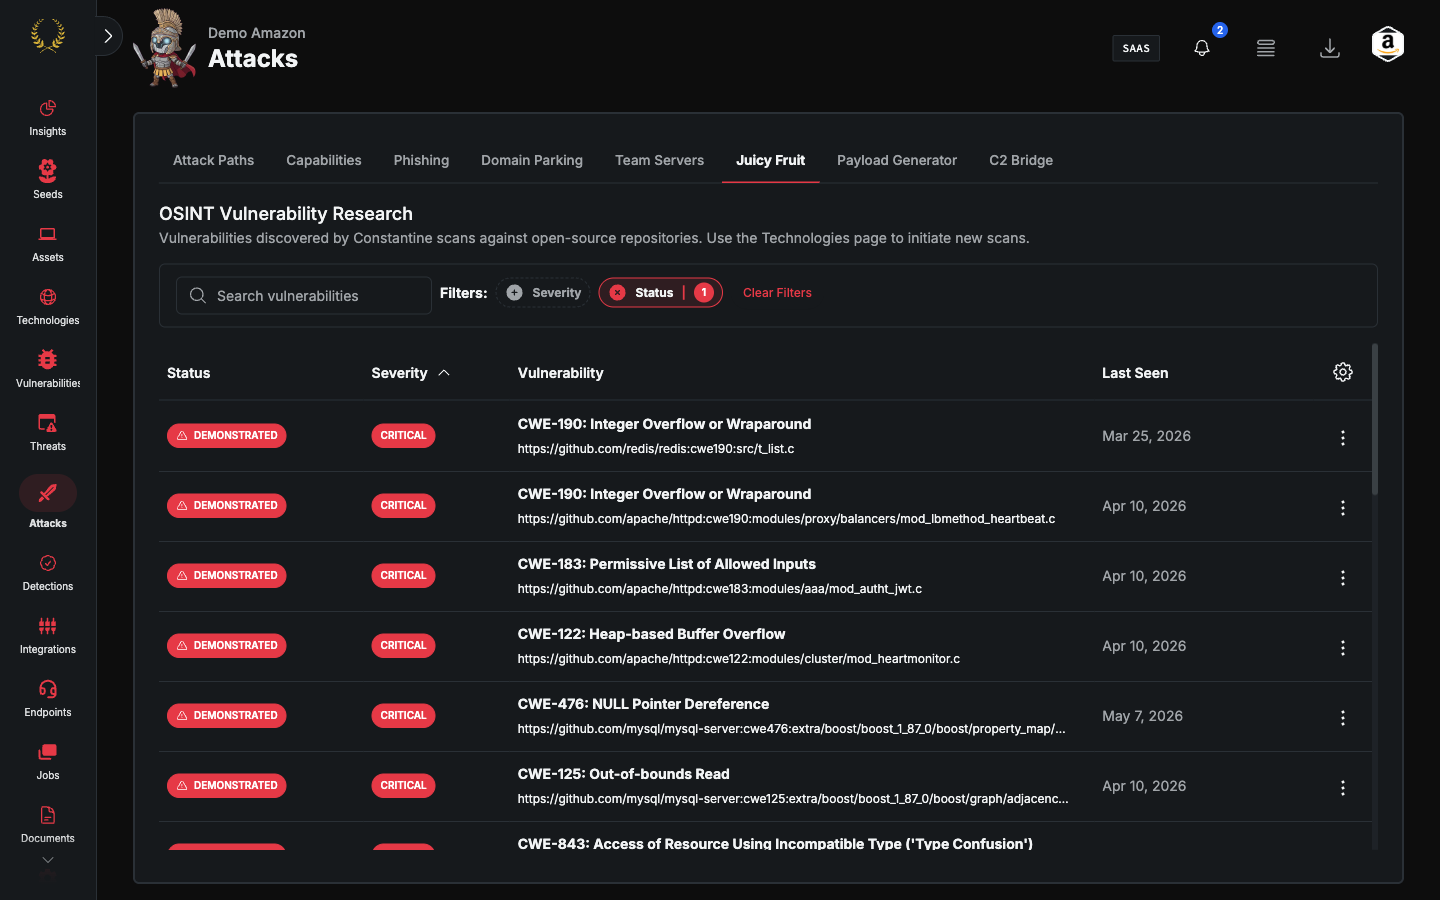The width and height of the screenshot is (1440, 900).
Task: Select the Technologies globe icon
Action: pyautogui.click(x=48, y=297)
